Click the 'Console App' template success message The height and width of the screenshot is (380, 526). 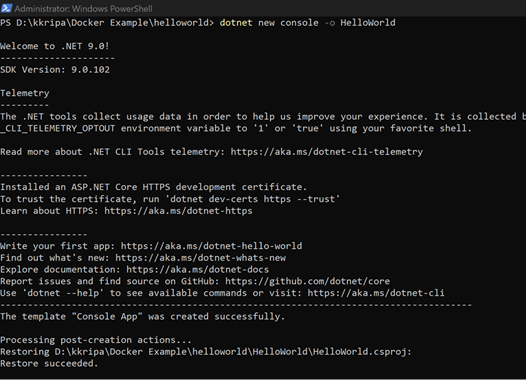(x=143, y=317)
